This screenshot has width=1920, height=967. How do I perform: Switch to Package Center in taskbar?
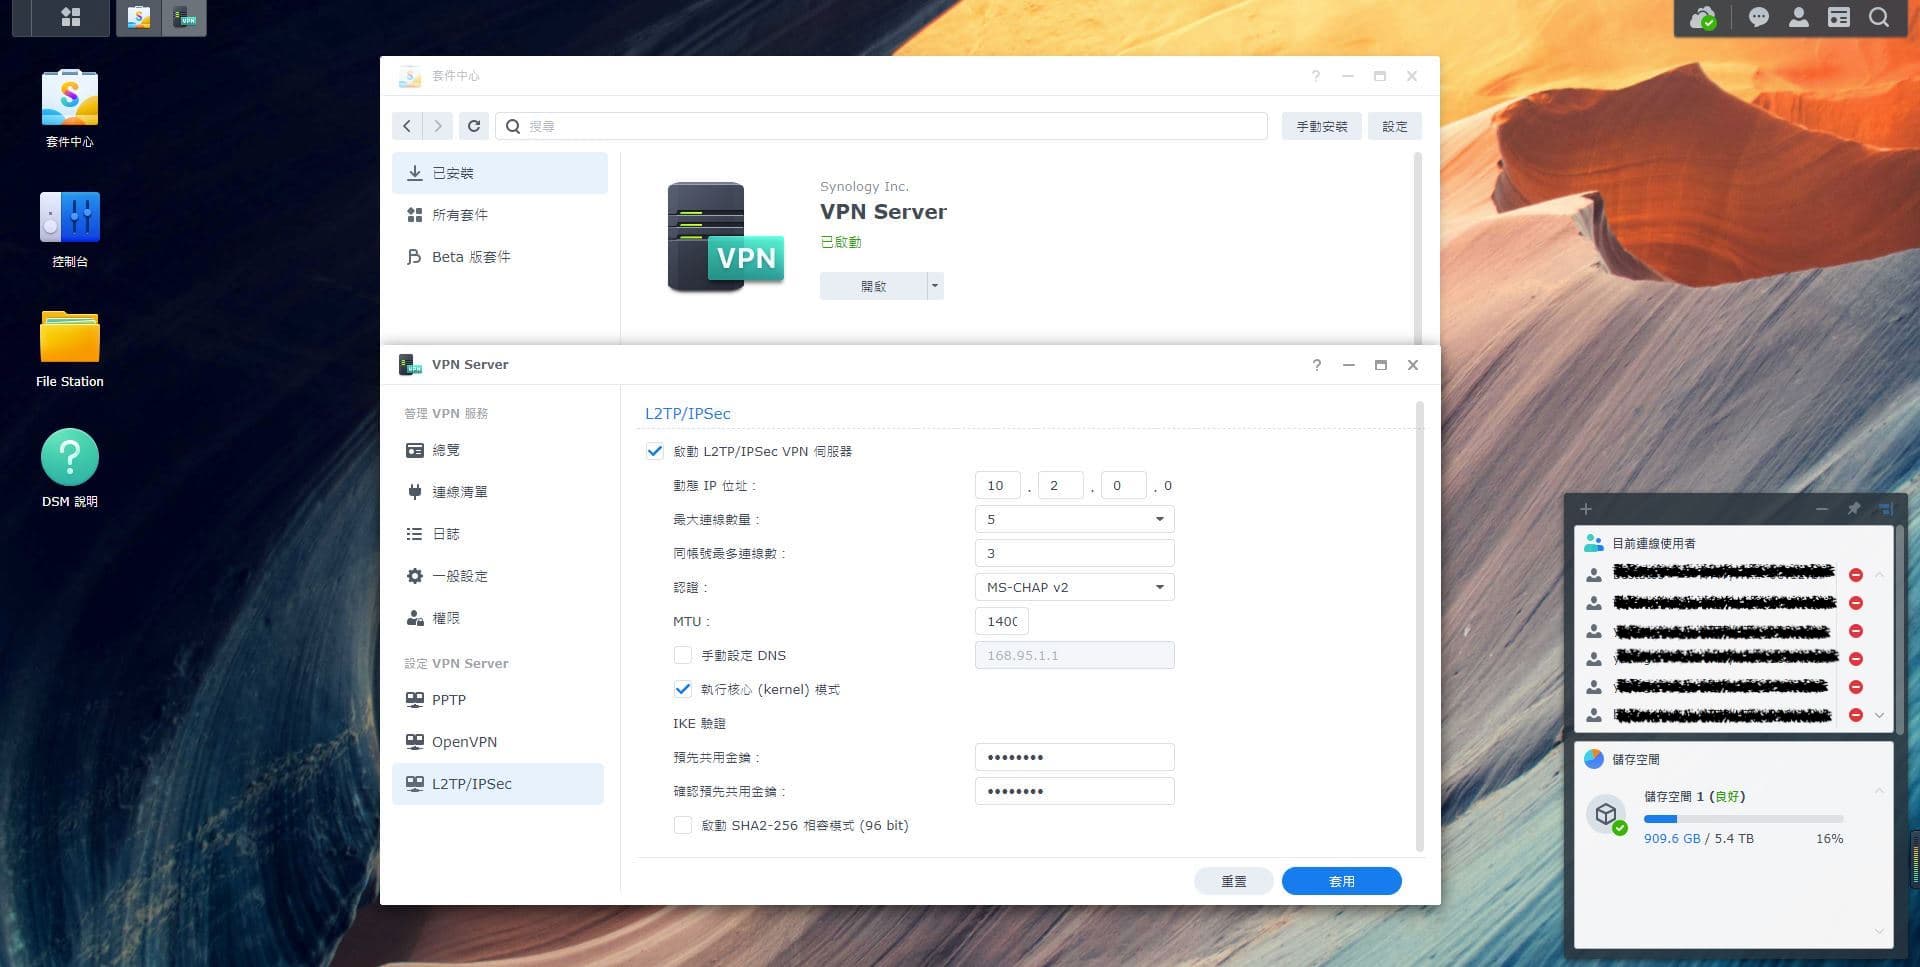tap(139, 17)
